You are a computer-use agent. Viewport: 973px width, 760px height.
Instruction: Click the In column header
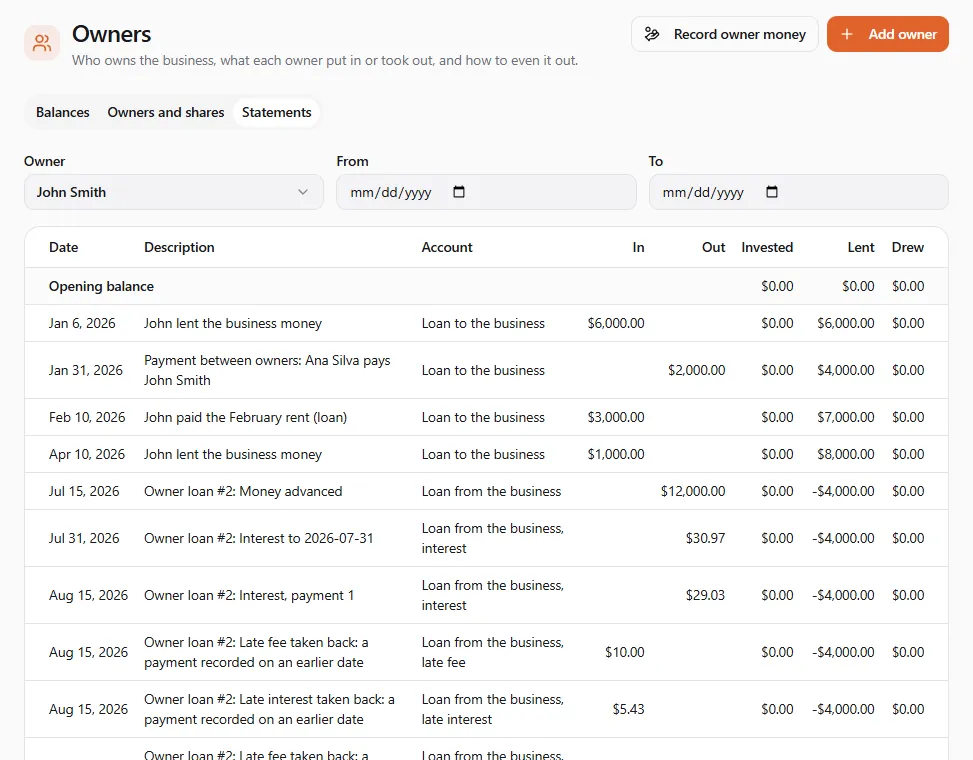639,248
